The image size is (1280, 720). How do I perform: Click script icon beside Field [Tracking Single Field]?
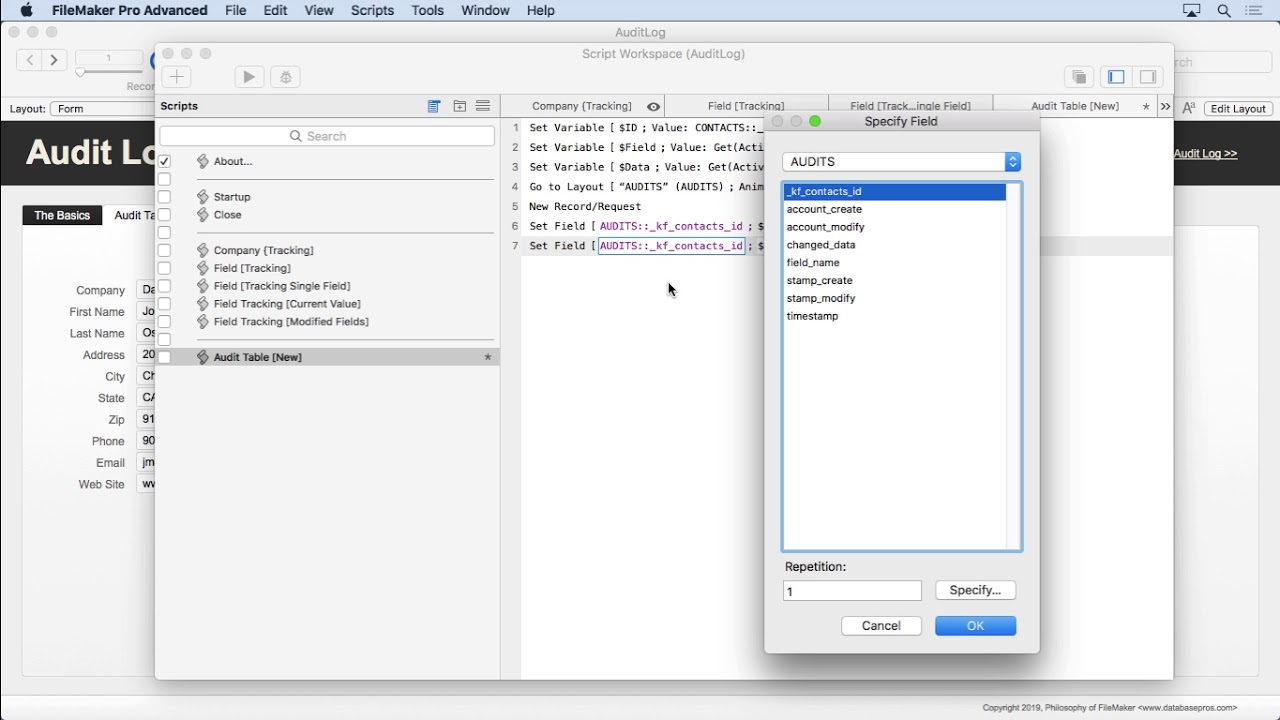click(x=203, y=286)
